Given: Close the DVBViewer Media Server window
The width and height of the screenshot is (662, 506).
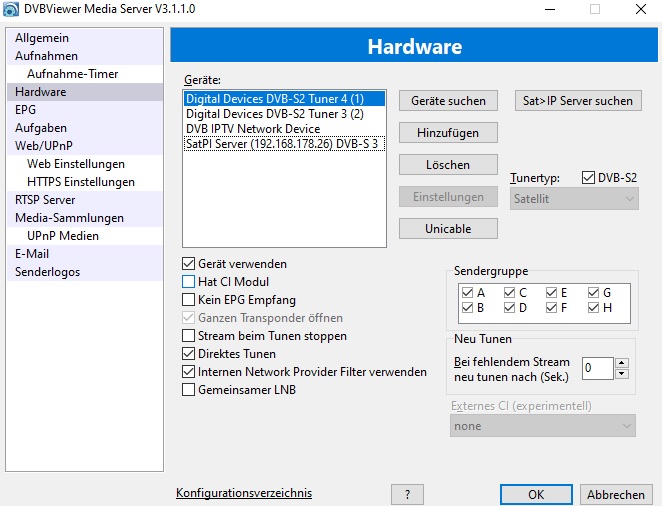Looking at the screenshot, I should [641, 9].
